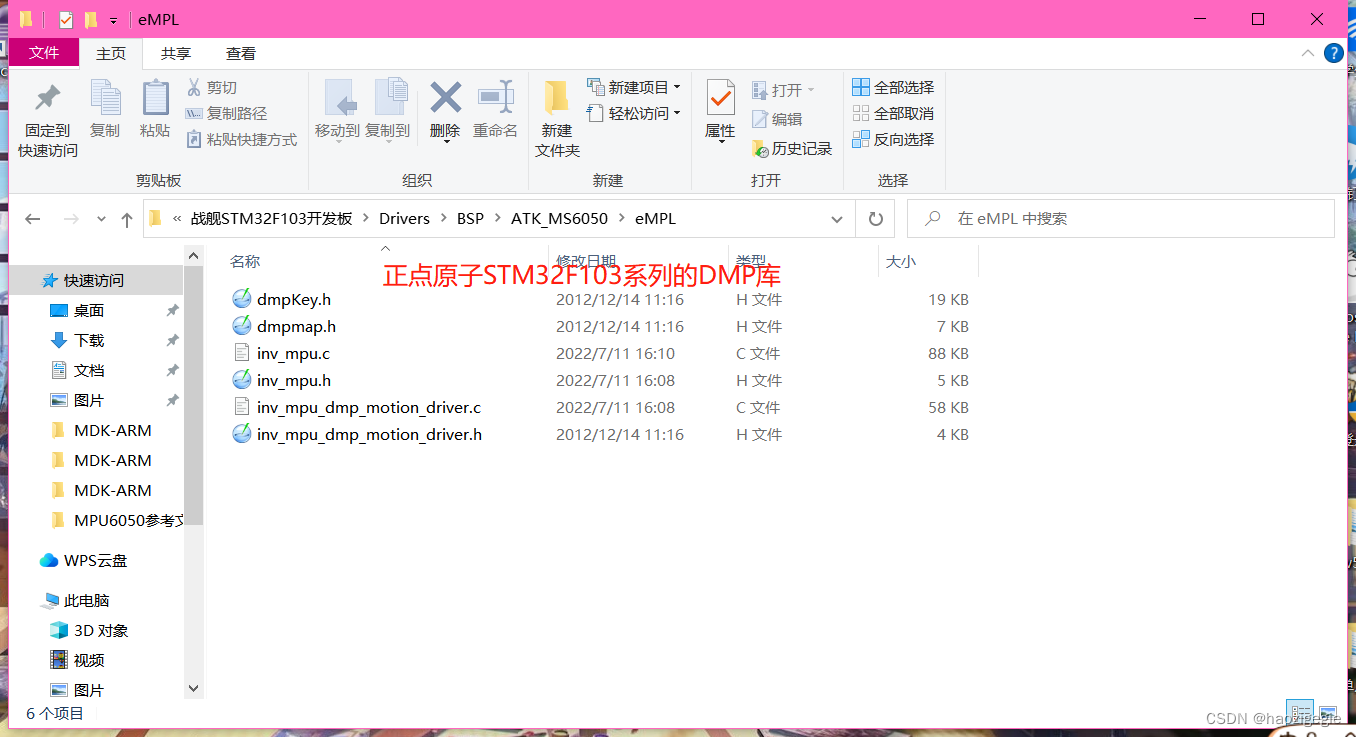The width and height of the screenshot is (1356, 737).
Task: Click Invert selection (反向选择)
Action: coord(893,139)
